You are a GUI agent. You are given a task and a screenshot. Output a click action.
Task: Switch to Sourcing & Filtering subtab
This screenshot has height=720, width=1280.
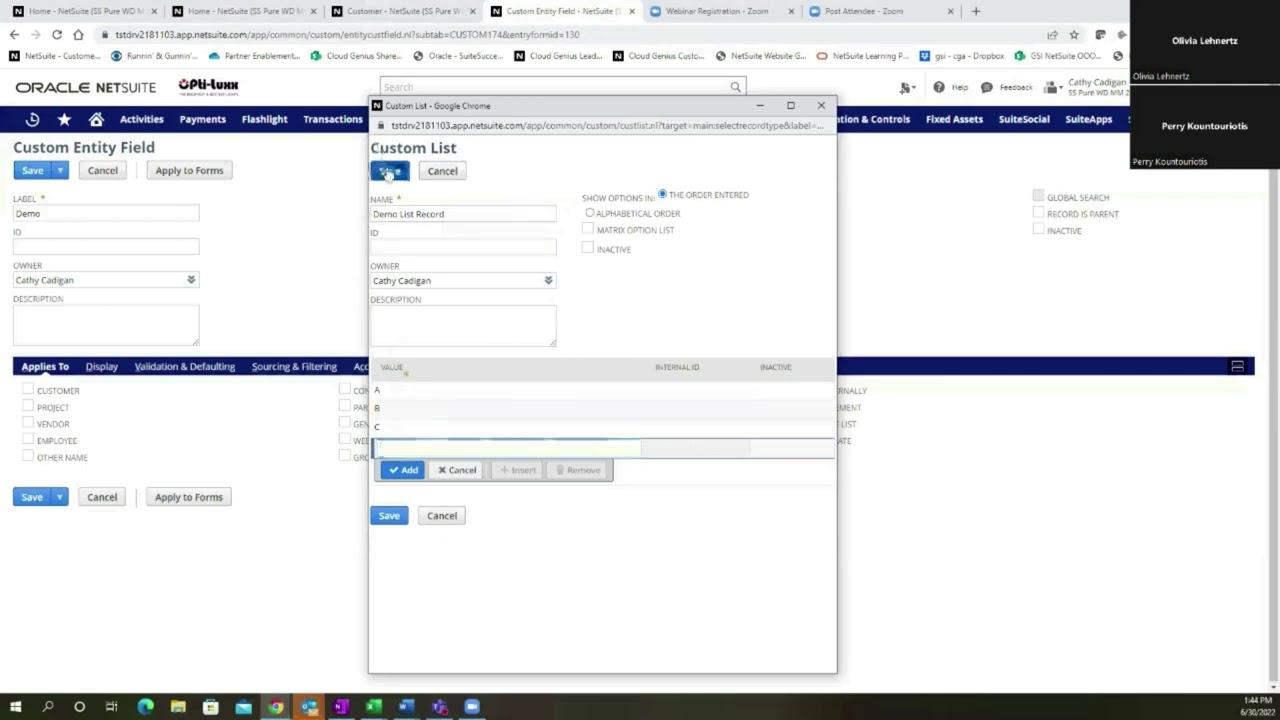(294, 367)
